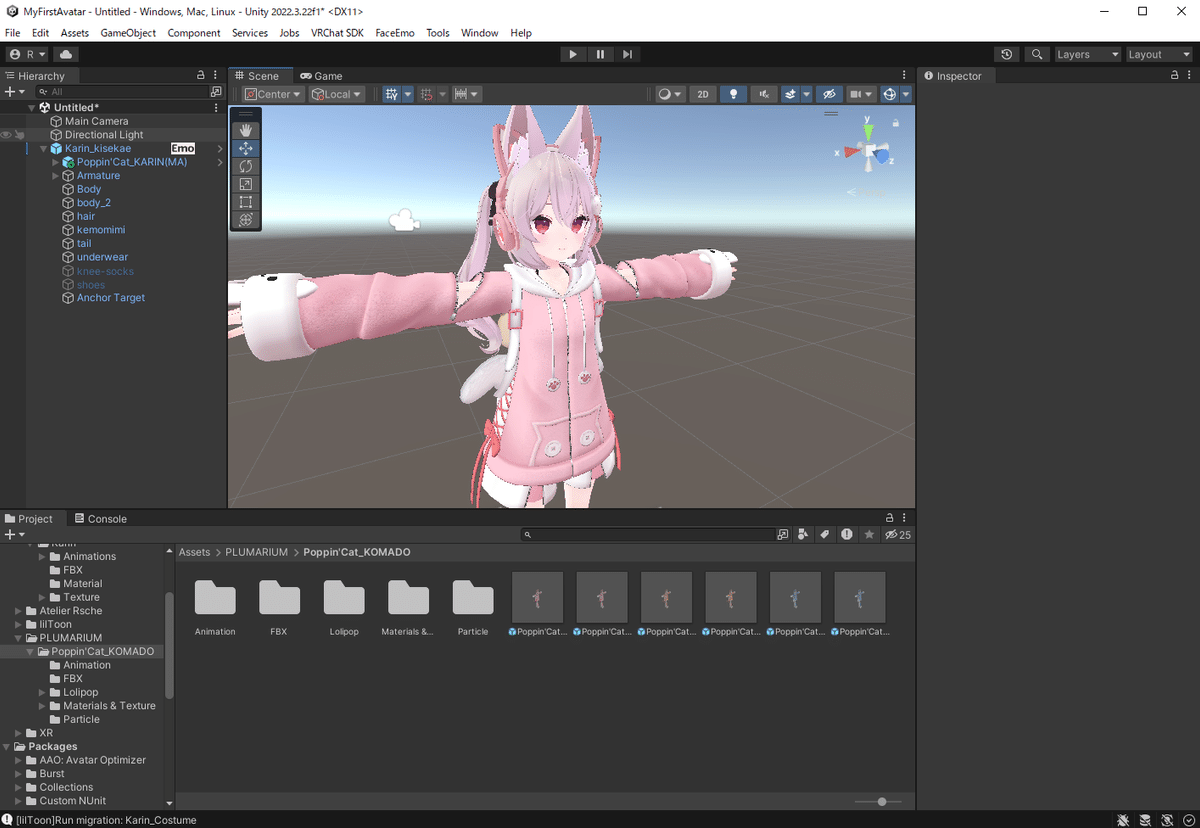Select the AAO: Avatar Optimizer package folder

coord(92,760)
